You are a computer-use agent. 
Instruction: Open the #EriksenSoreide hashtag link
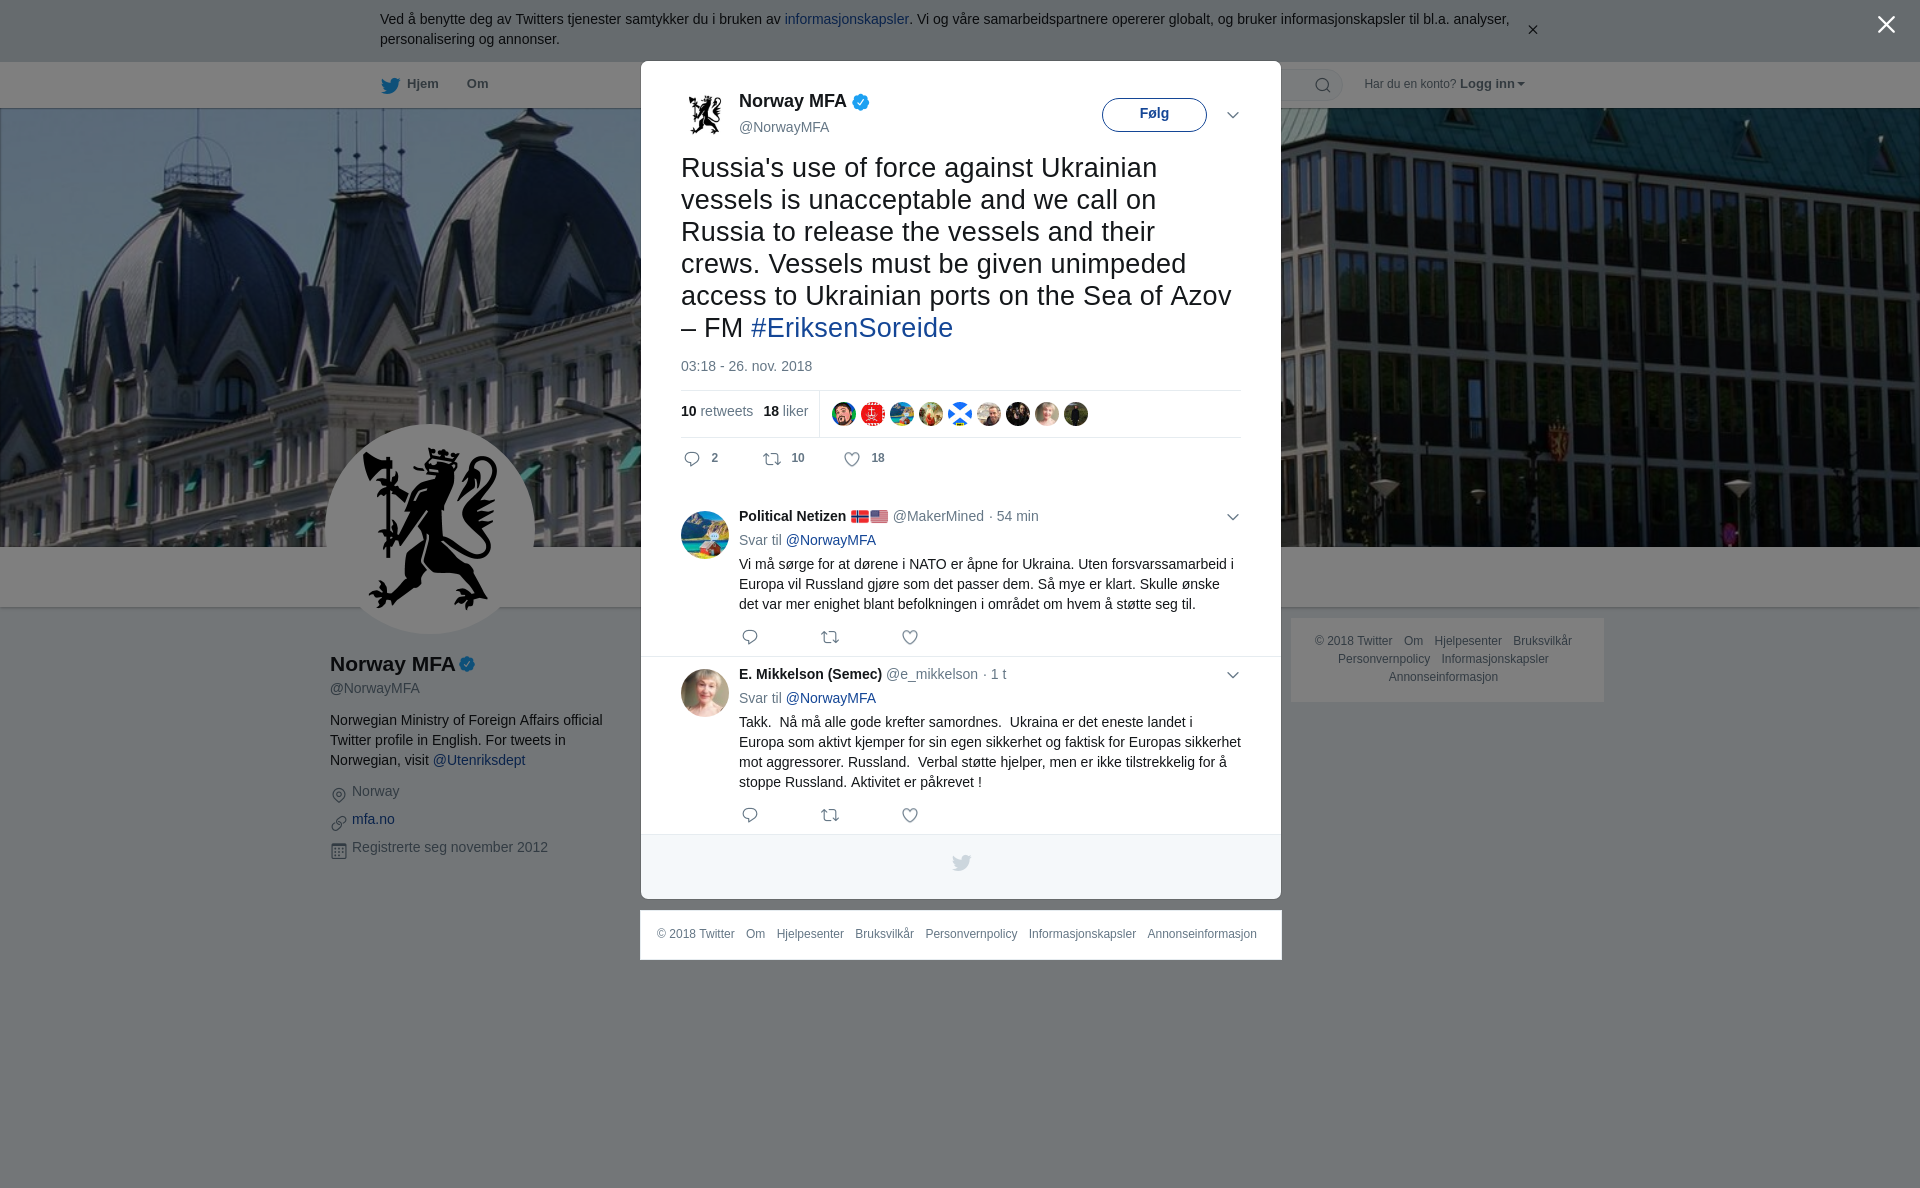click(x=852, y=328)
